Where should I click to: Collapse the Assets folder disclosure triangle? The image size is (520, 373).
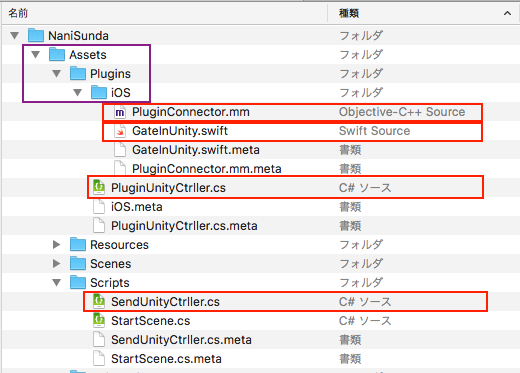[35, 54]
